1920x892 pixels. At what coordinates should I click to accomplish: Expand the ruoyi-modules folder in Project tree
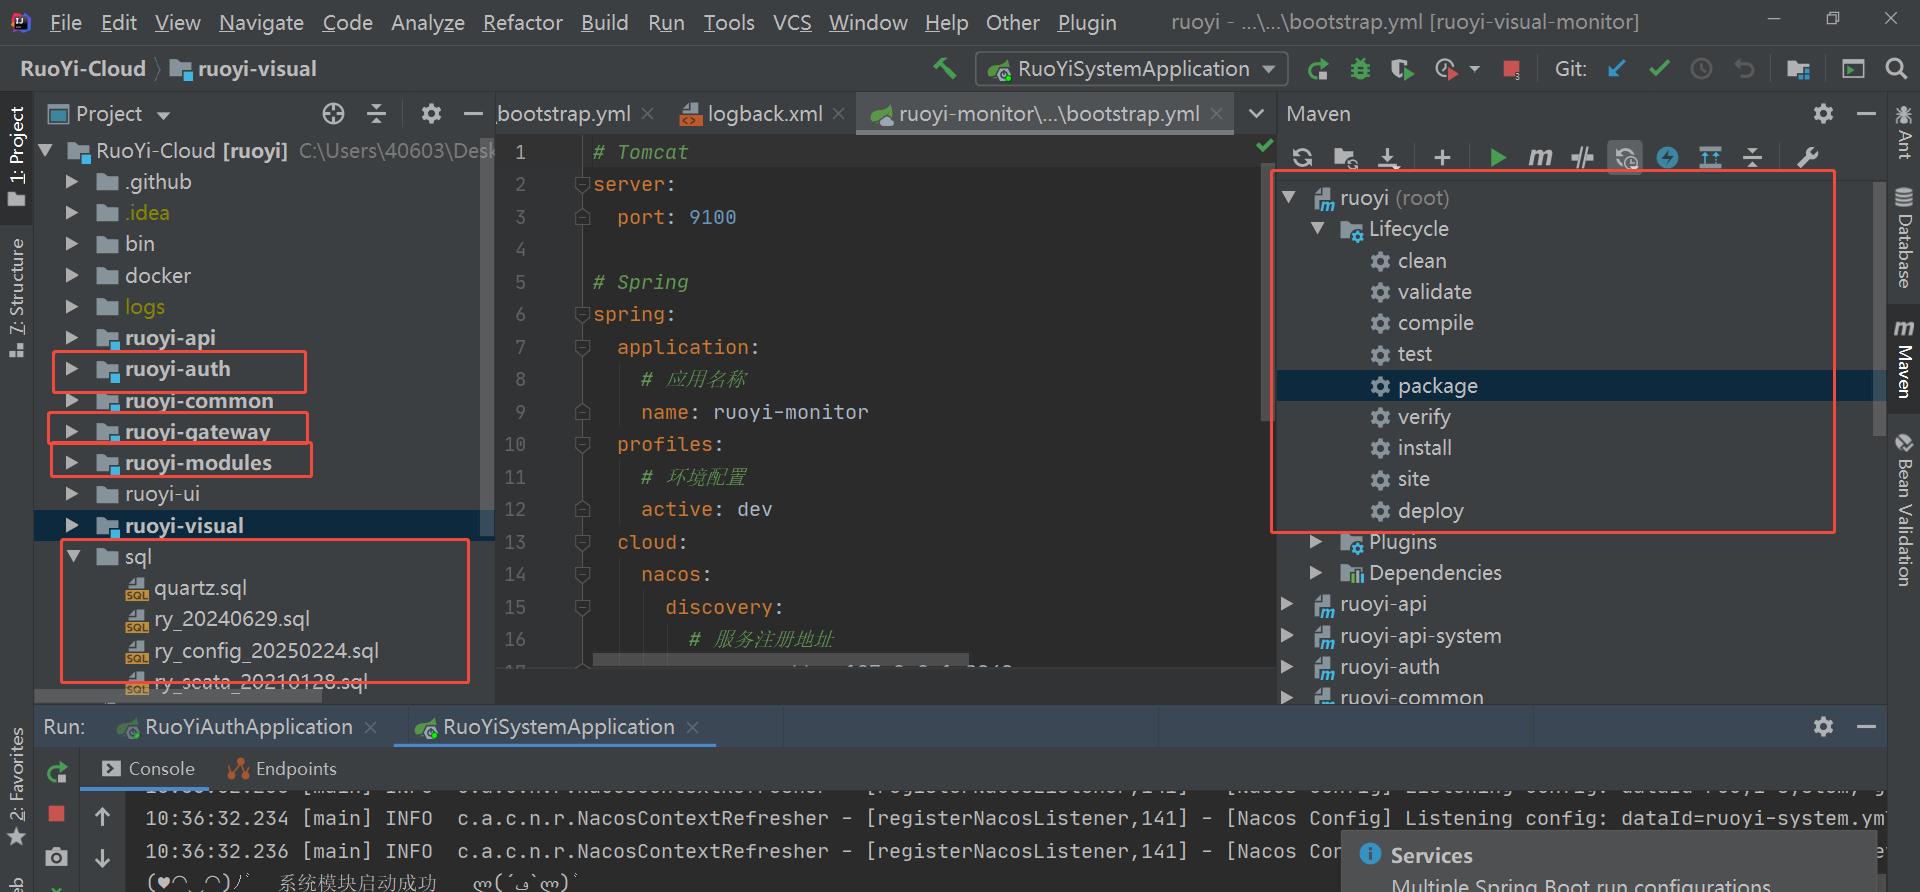click(x=72, y=463)
